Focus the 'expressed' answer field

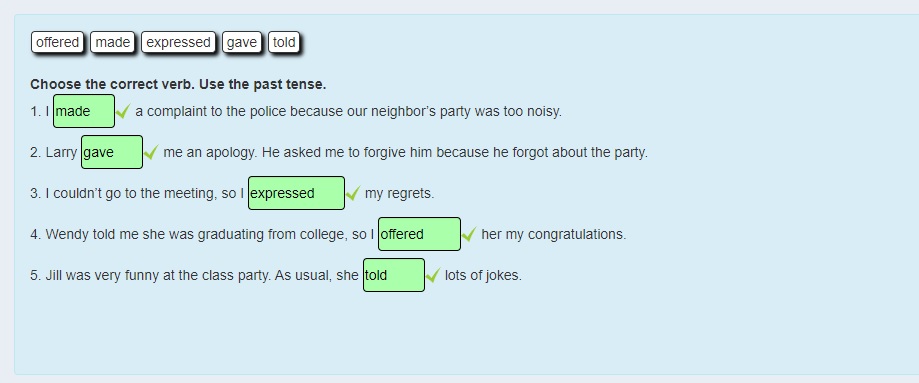coord(297,193)
